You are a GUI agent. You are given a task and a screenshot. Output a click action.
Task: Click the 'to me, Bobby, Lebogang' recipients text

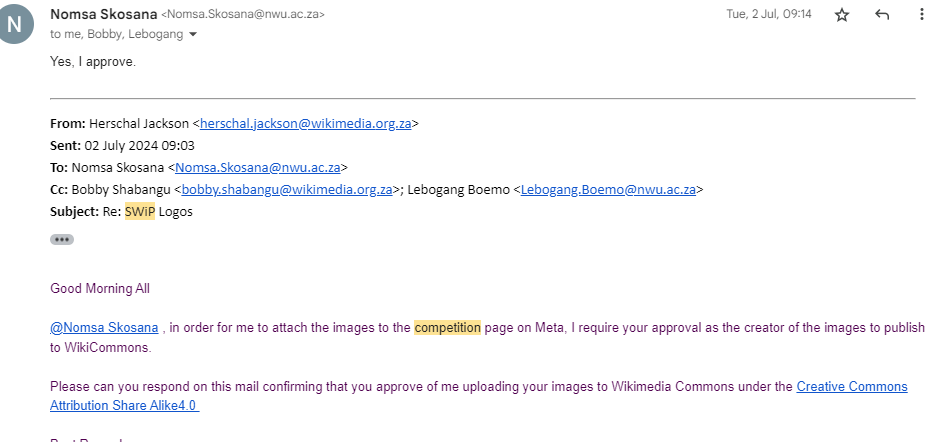116,34
